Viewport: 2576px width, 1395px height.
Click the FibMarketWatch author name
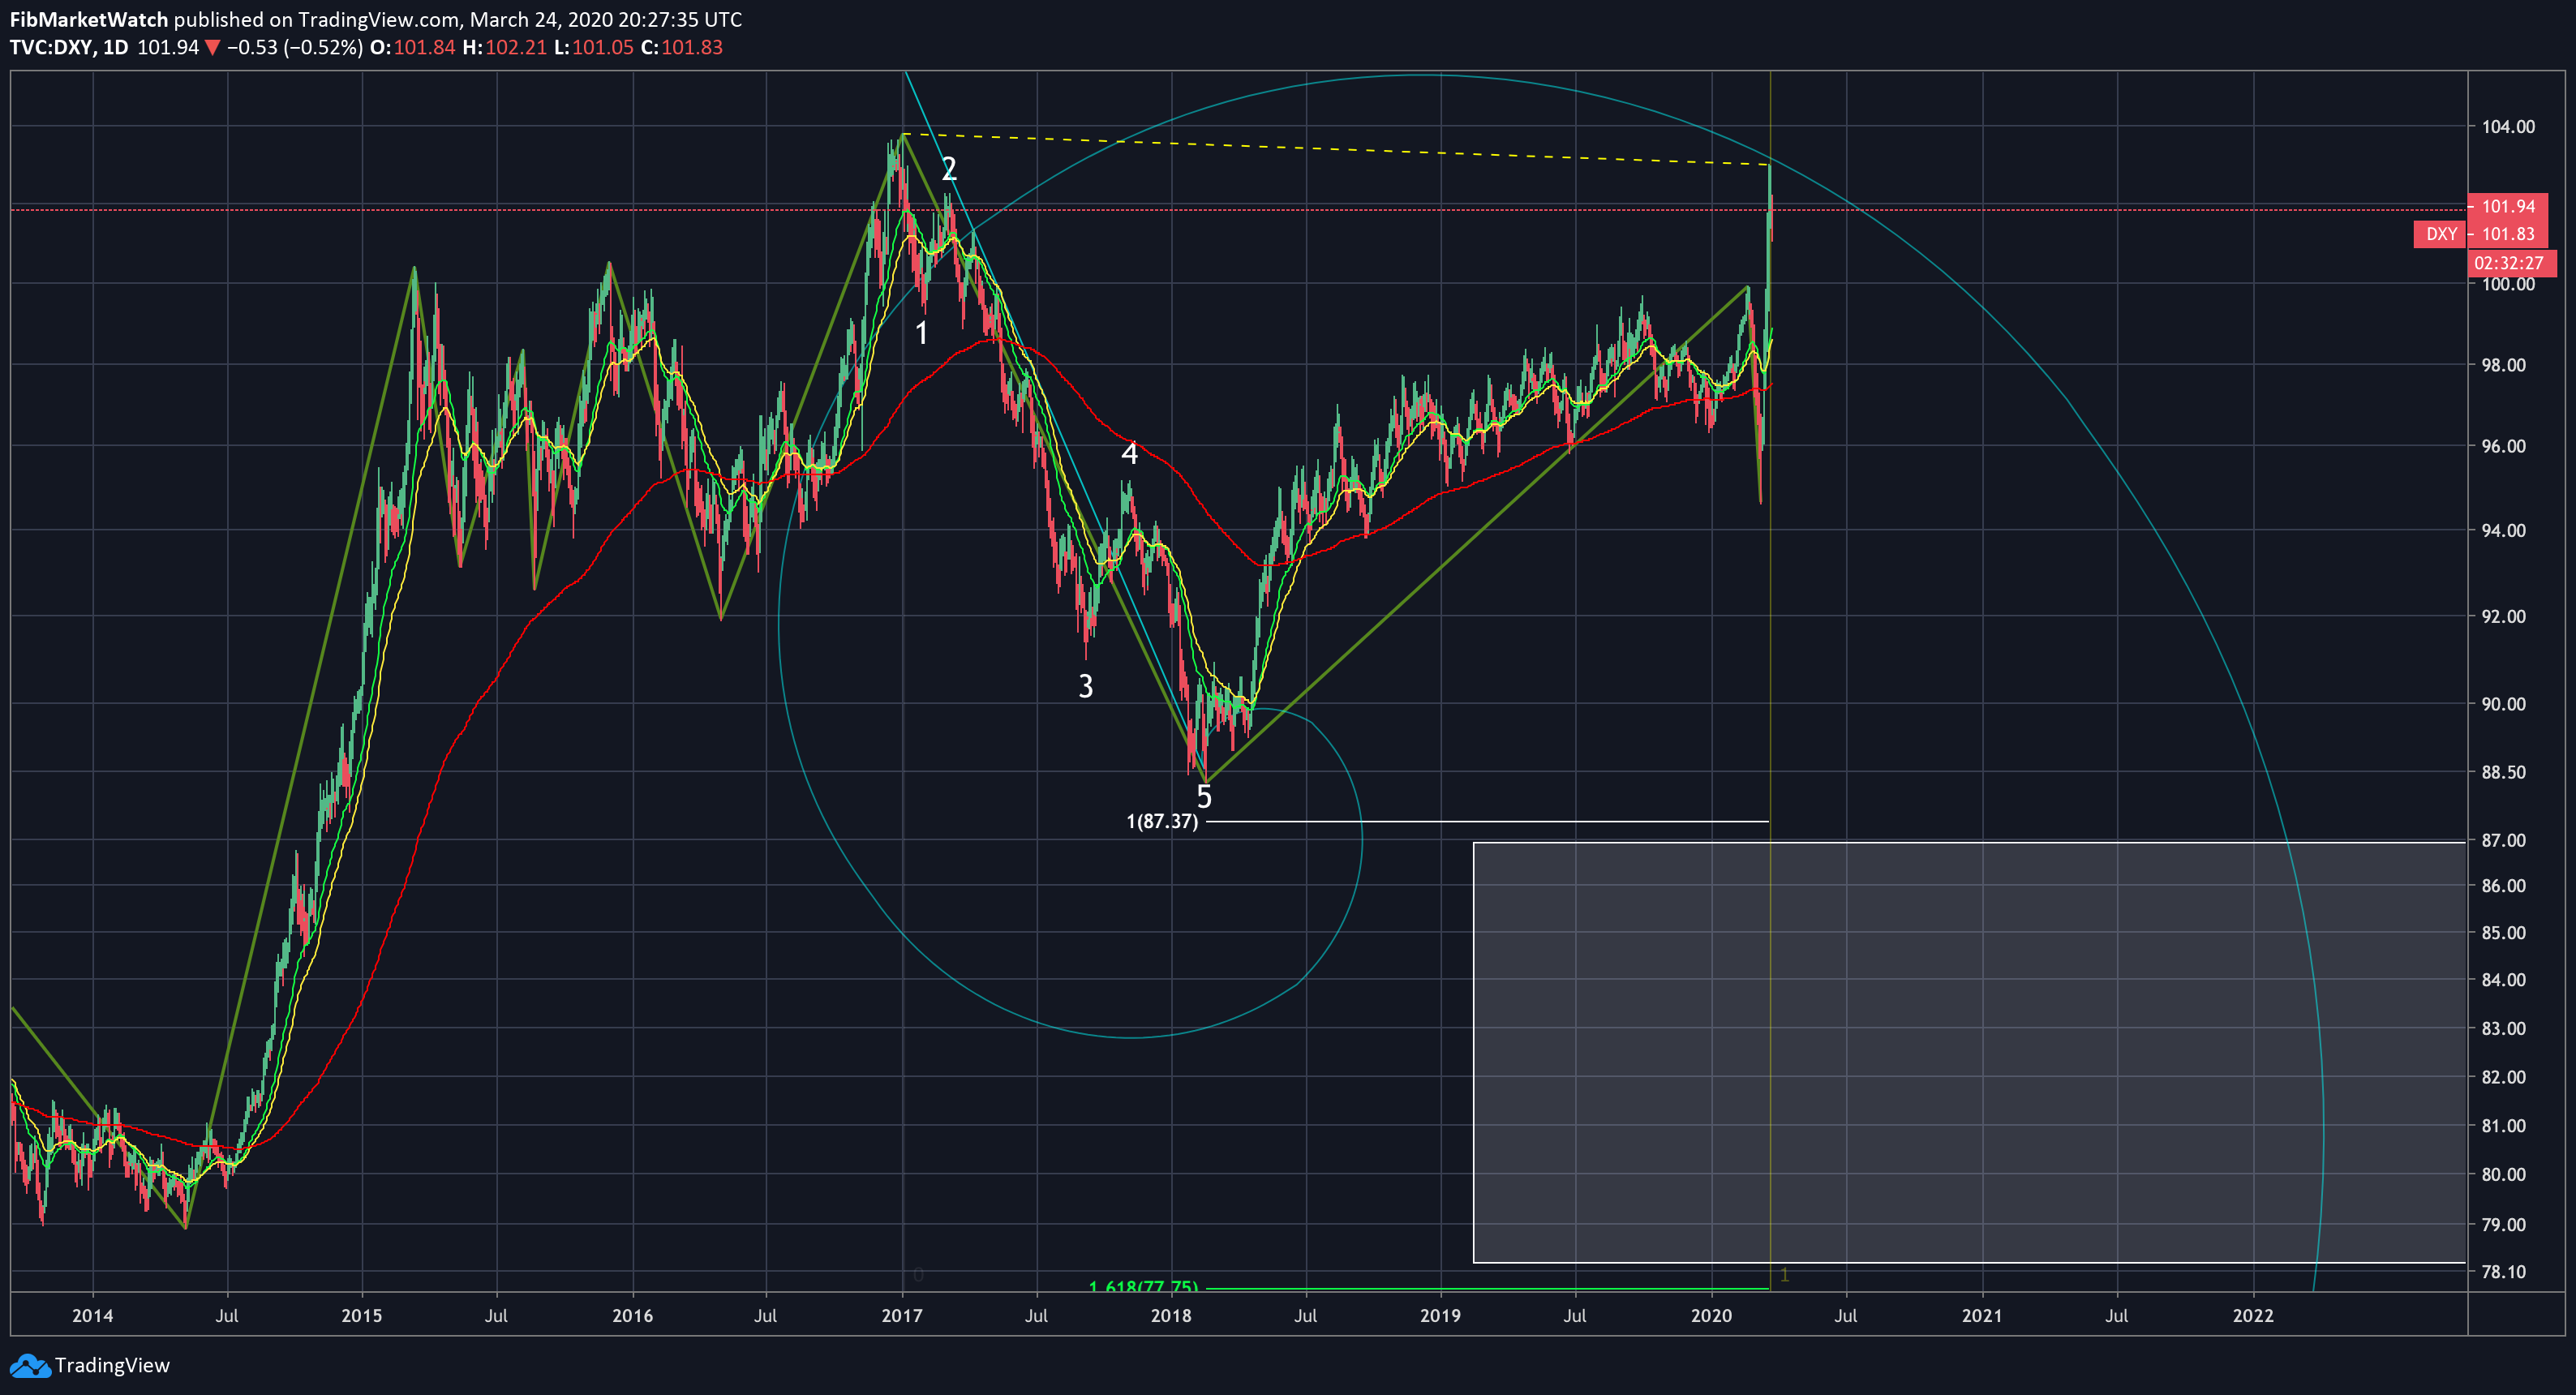pos(89,19)
